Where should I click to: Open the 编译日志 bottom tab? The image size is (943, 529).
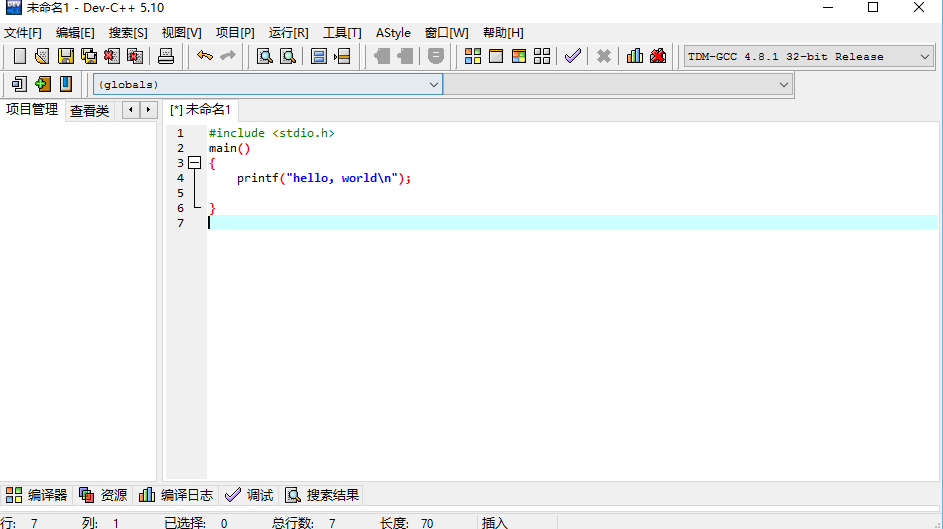click(x=176, y=495)
